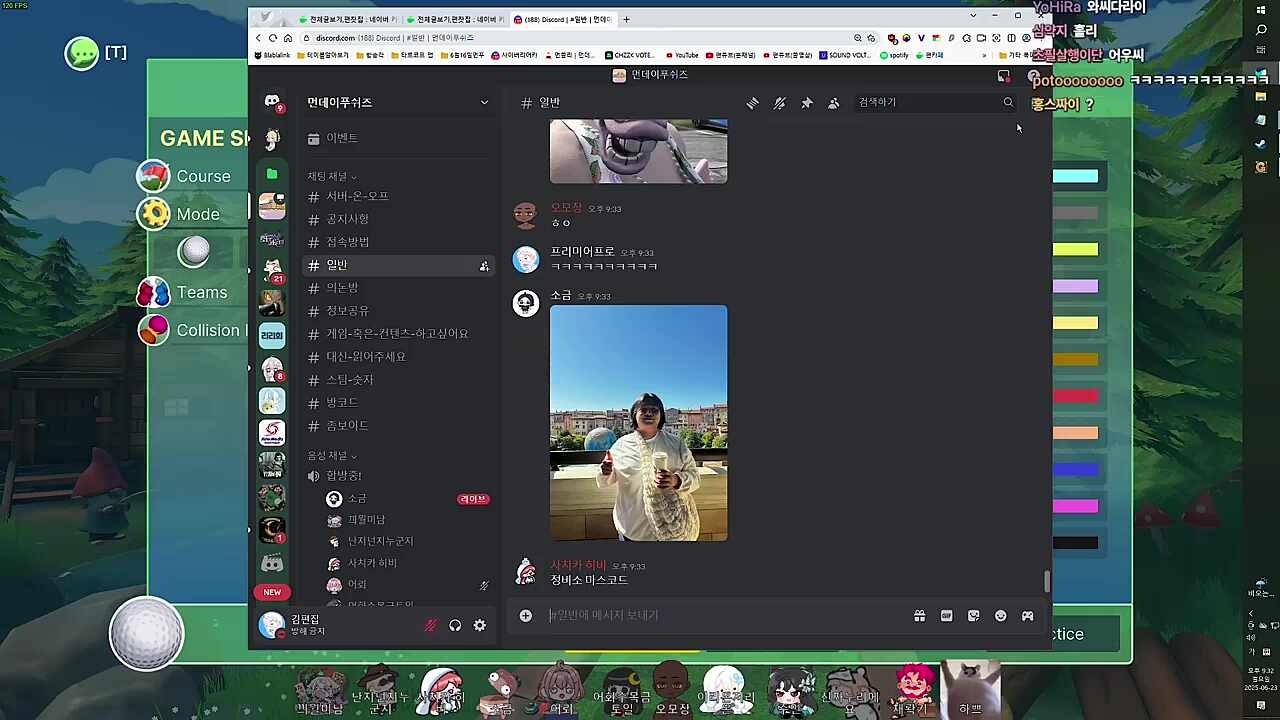Toggle headphone deafen in user panel
This screenshot has height=720, width=1280.
[x=455, y=625]
